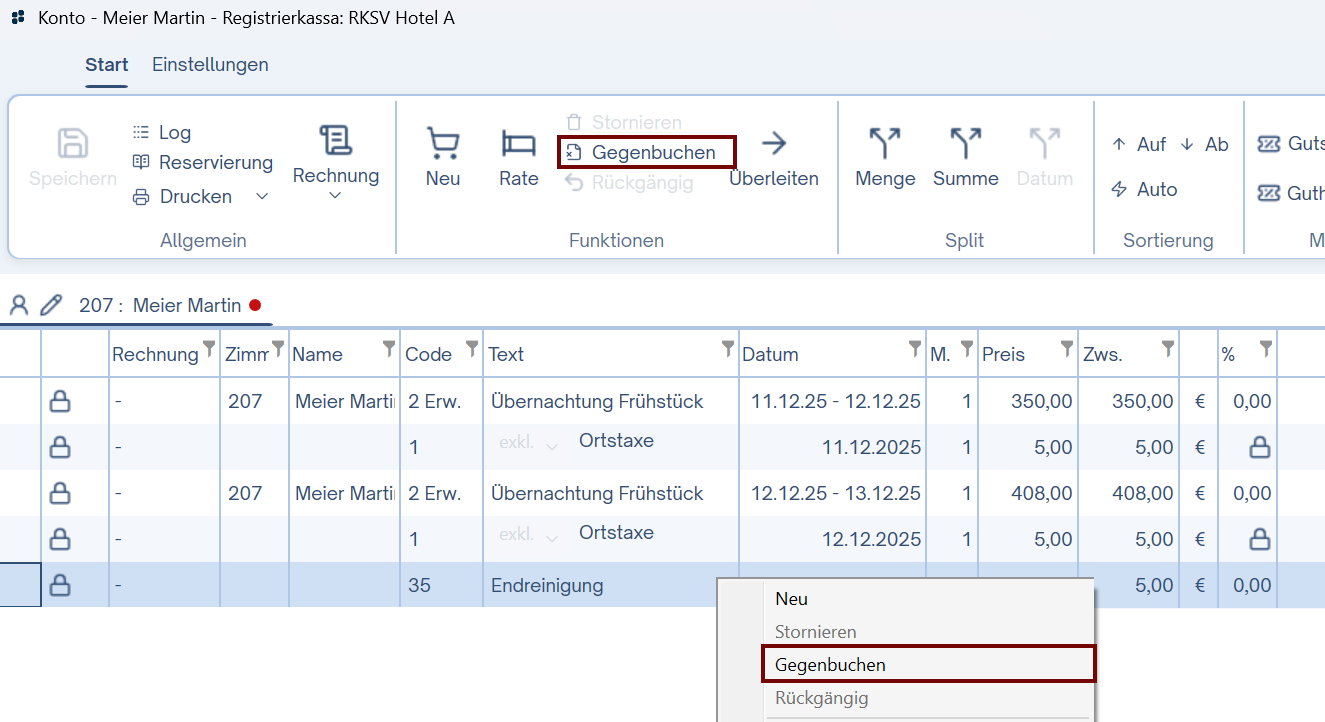Click the Rate bed icon

pyautogui.click(x=518, y=144)
